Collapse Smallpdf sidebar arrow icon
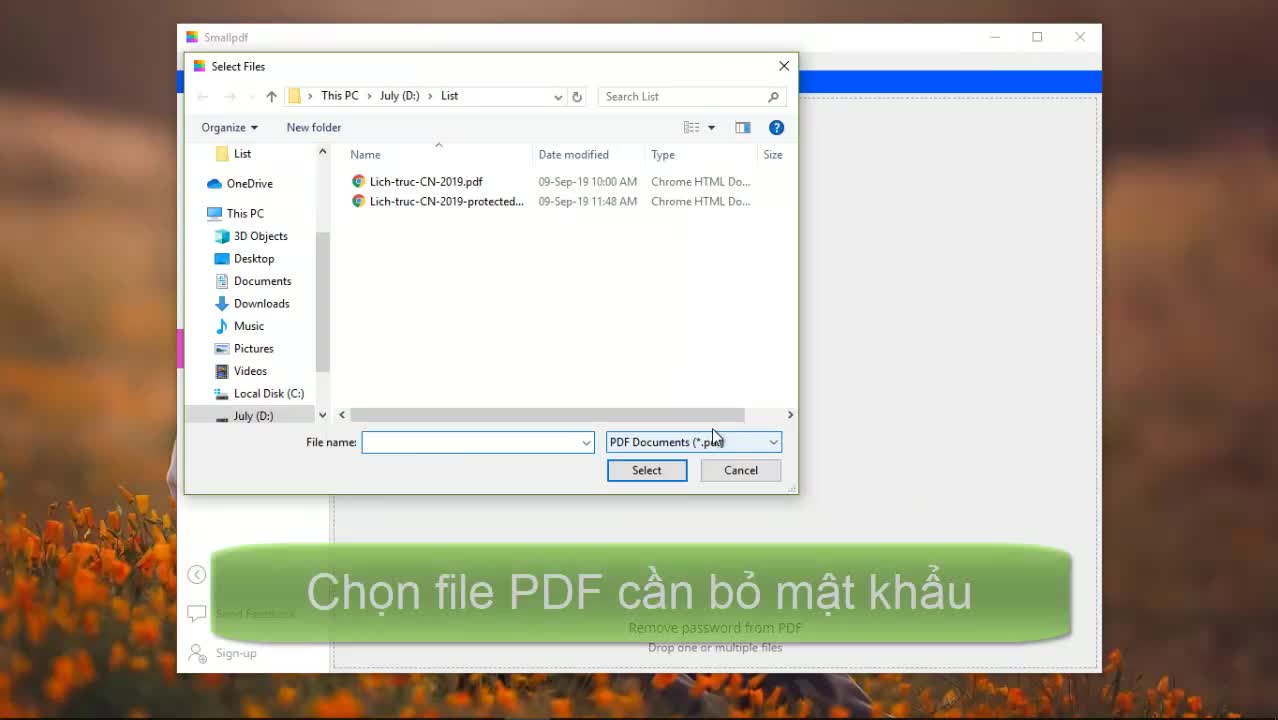1278x720 pixels. (x=197, y=574)
